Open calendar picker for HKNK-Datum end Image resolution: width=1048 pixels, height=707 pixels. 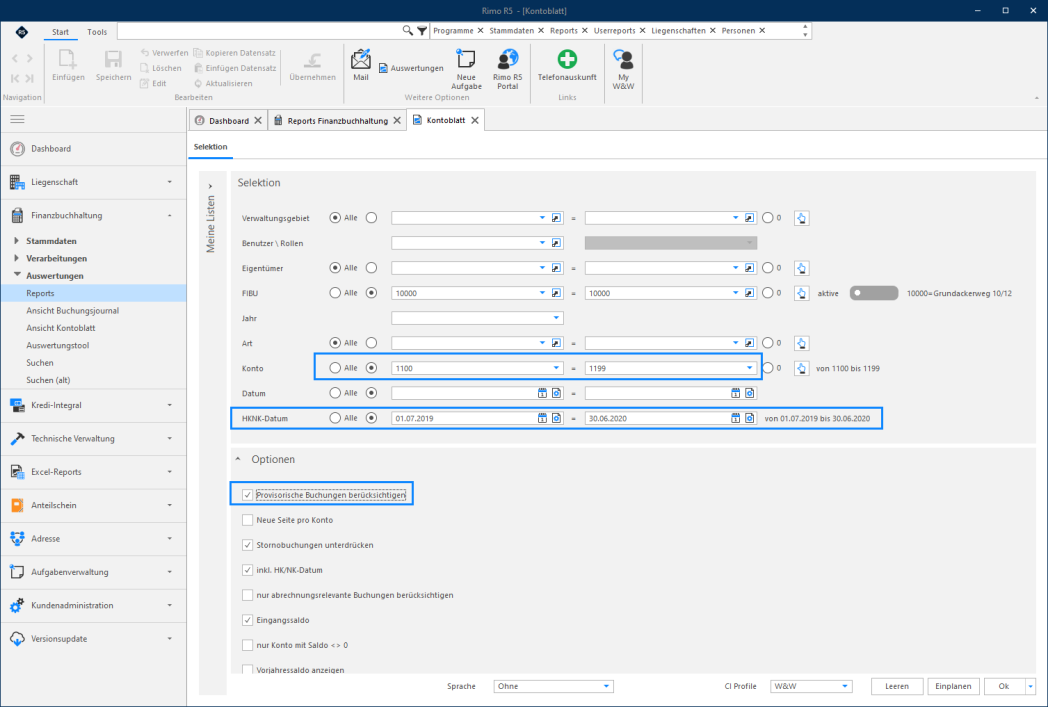(x=735, y=418)
